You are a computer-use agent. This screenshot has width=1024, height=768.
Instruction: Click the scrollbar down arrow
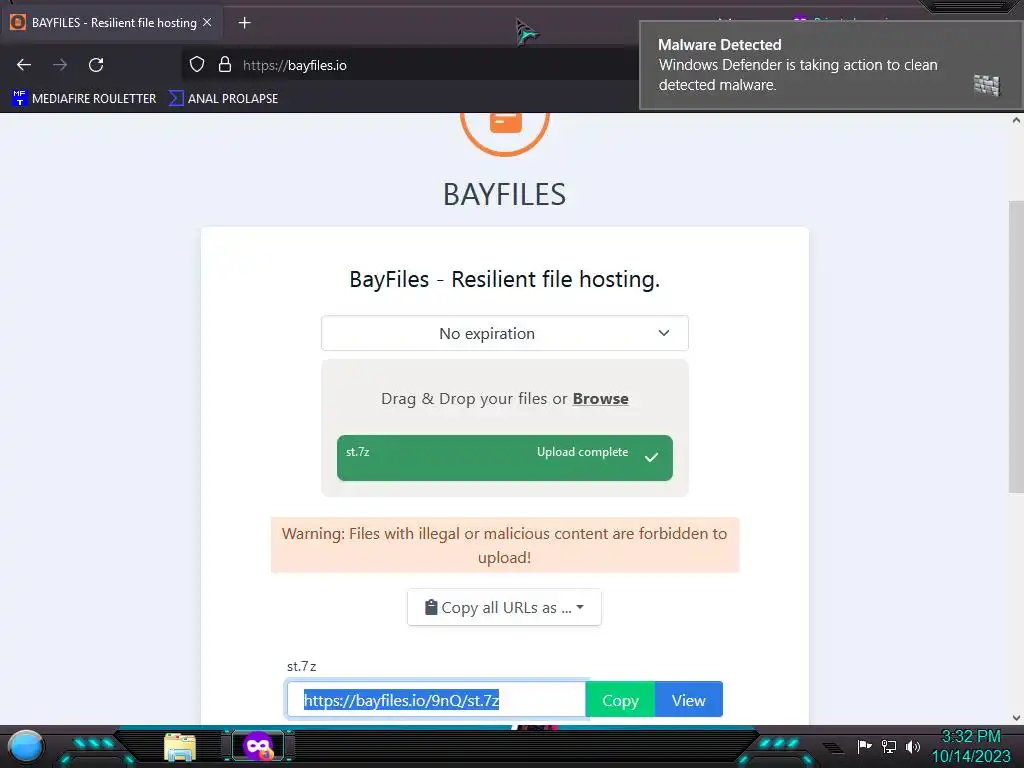tap(1016, 718)
